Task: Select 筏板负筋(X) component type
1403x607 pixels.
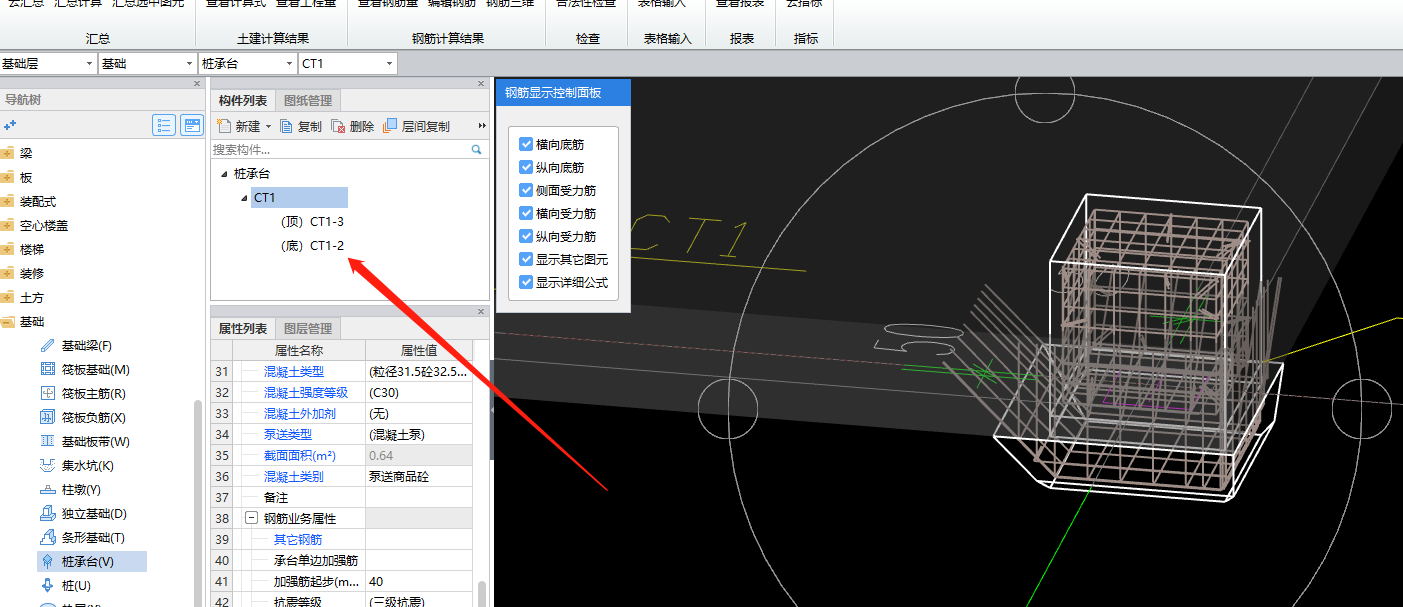Action: click(x=93, y=418)
